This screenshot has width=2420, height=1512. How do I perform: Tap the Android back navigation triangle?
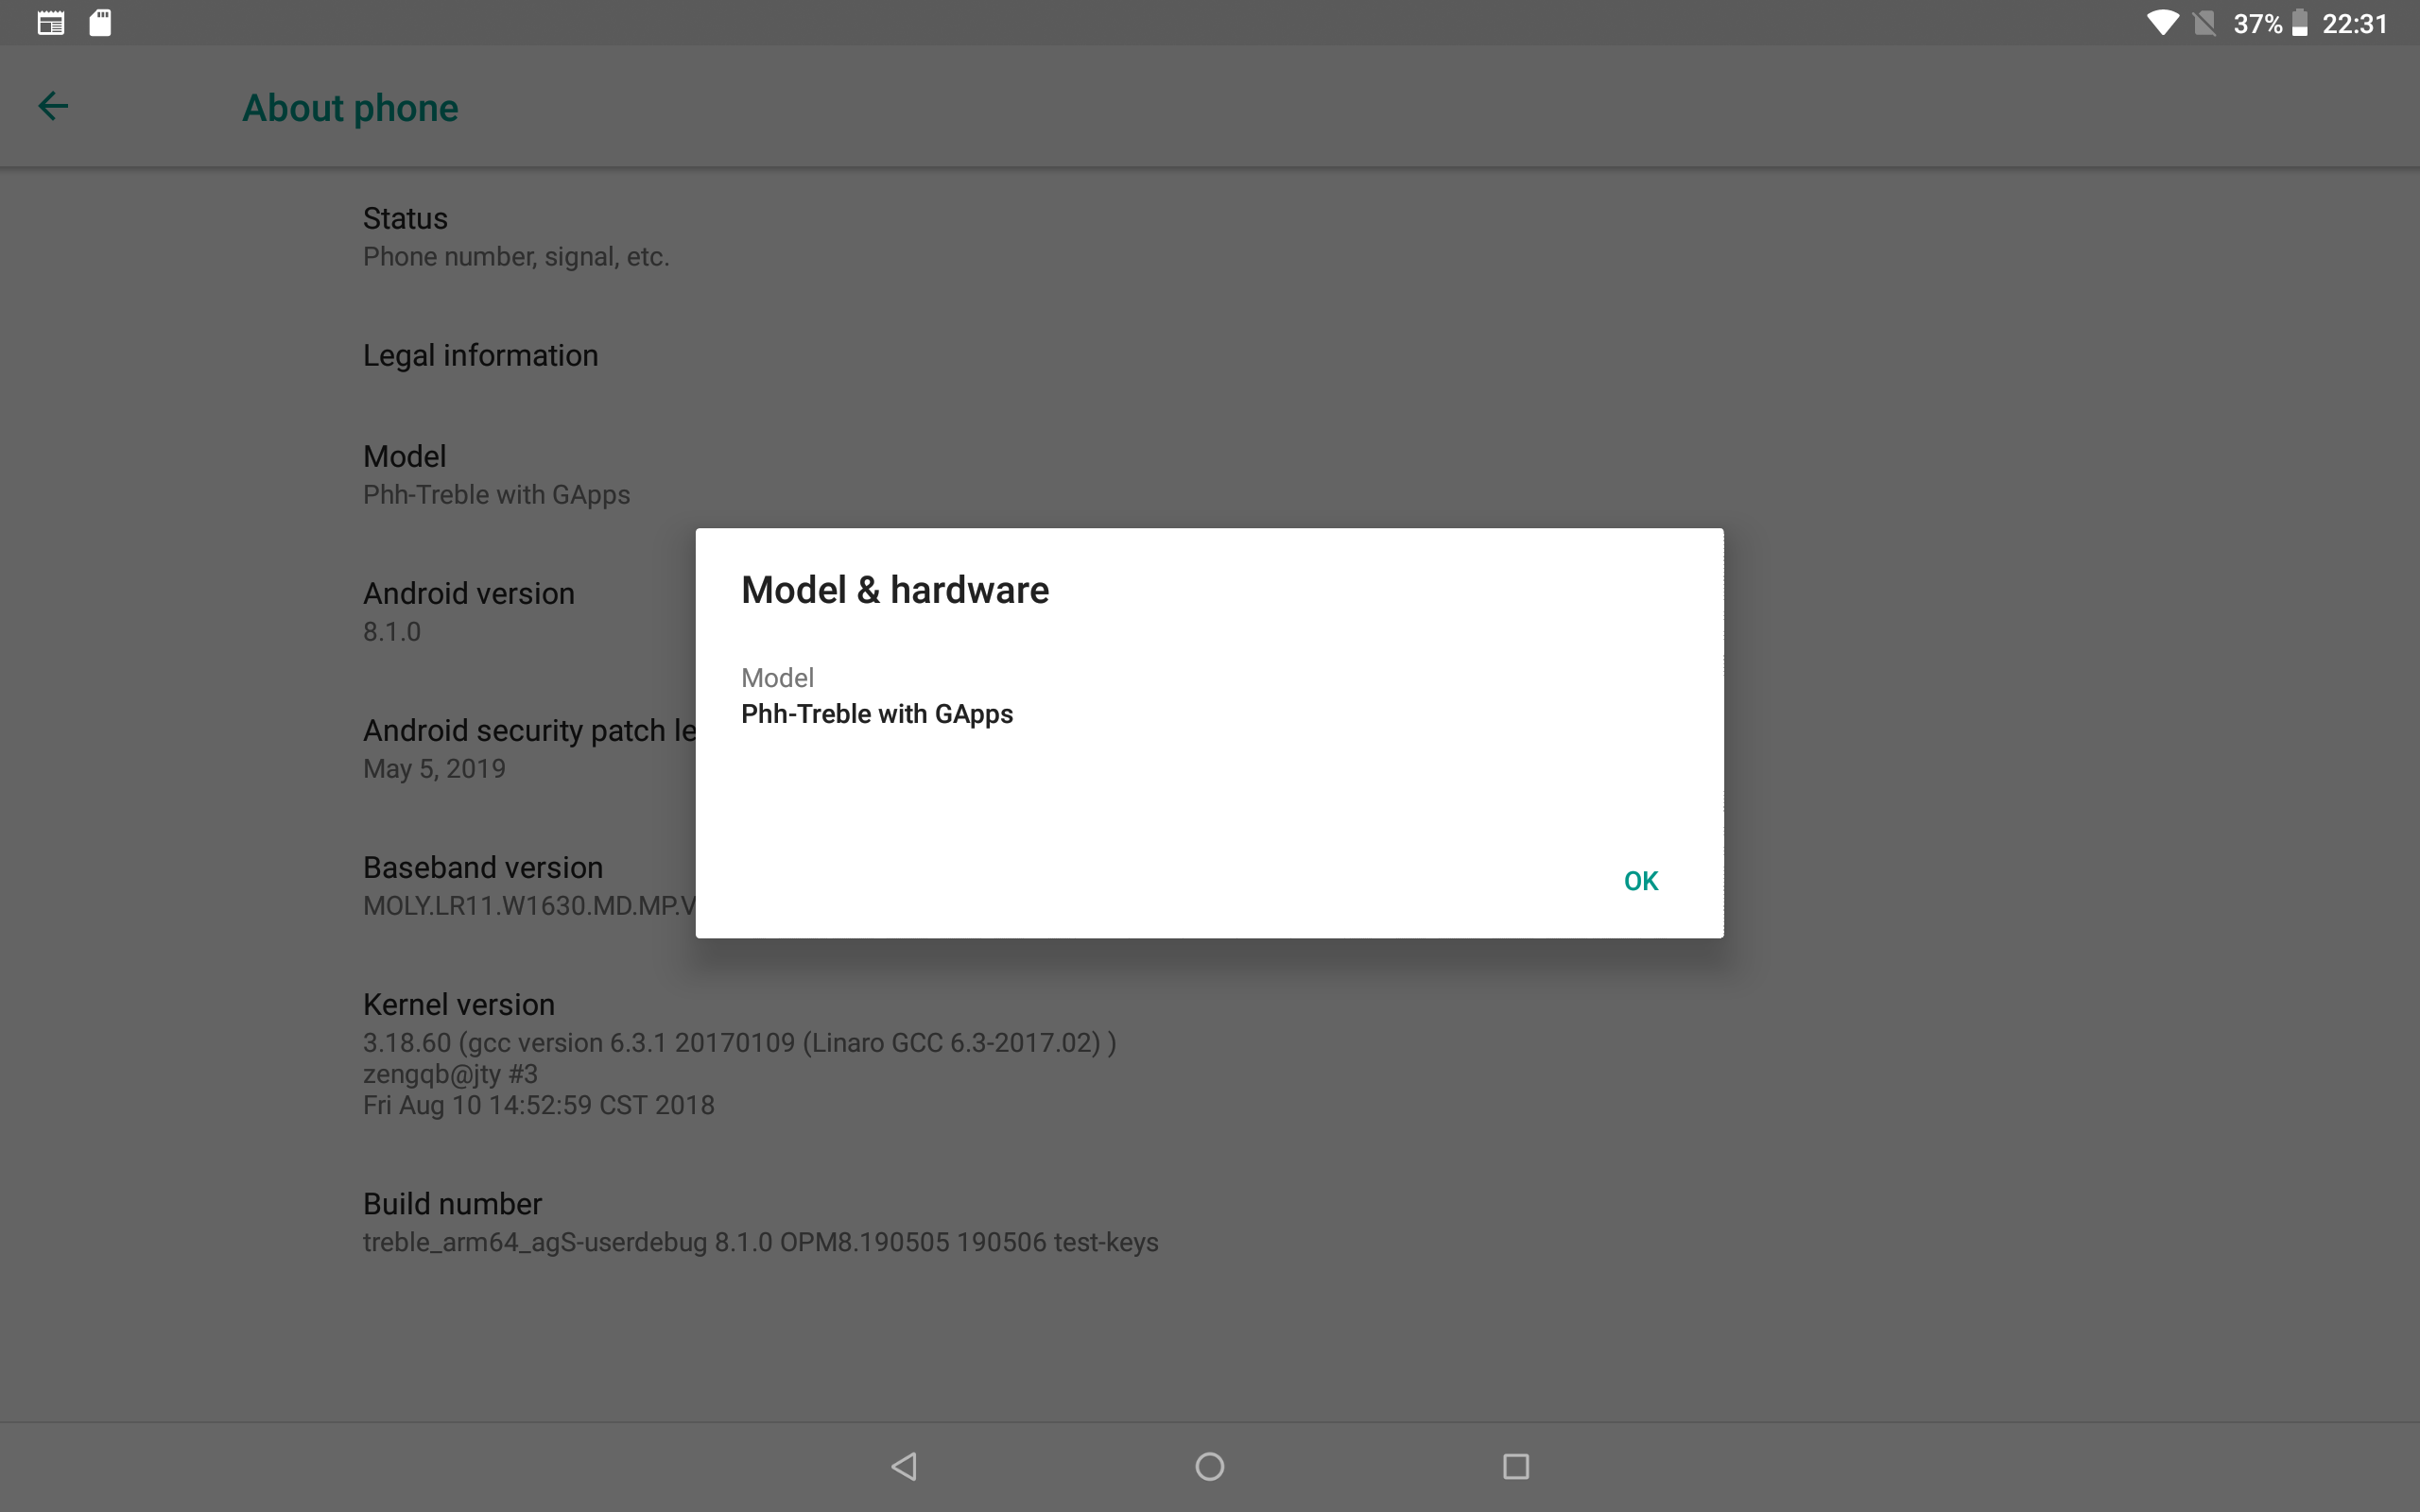pos(904,1466)
